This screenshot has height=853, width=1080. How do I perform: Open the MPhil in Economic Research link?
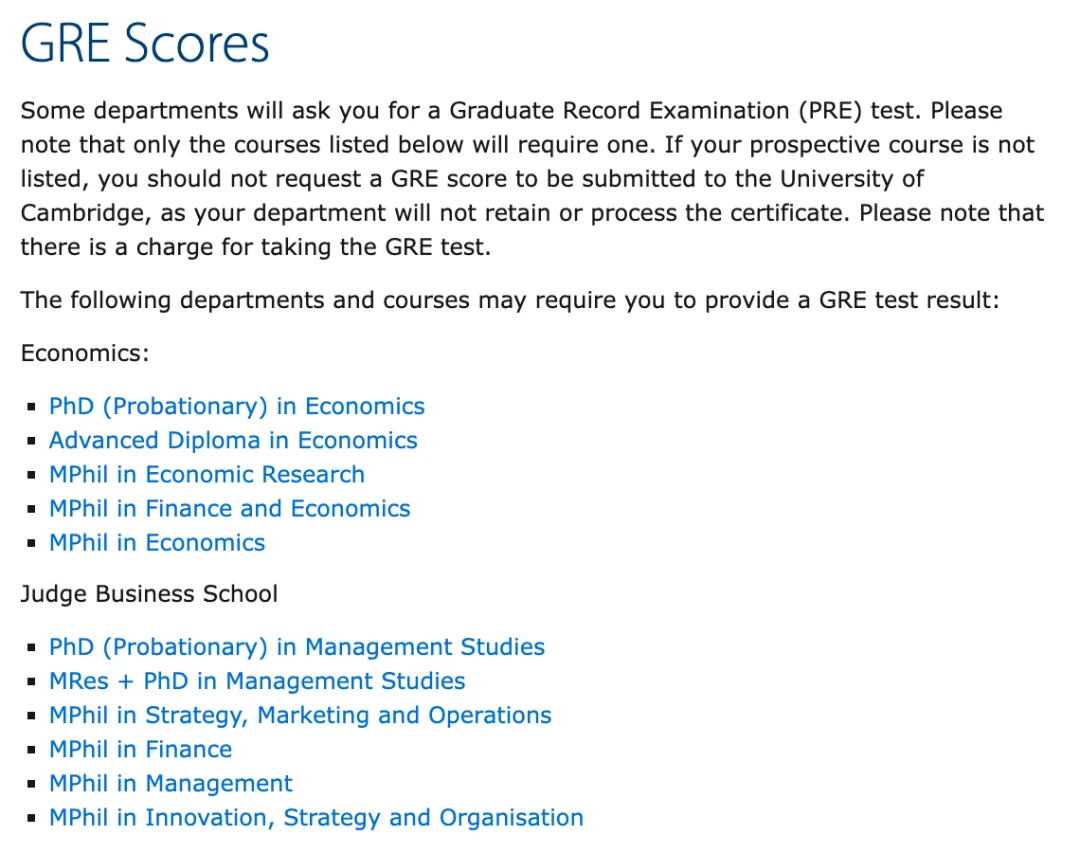coord(207,474)
